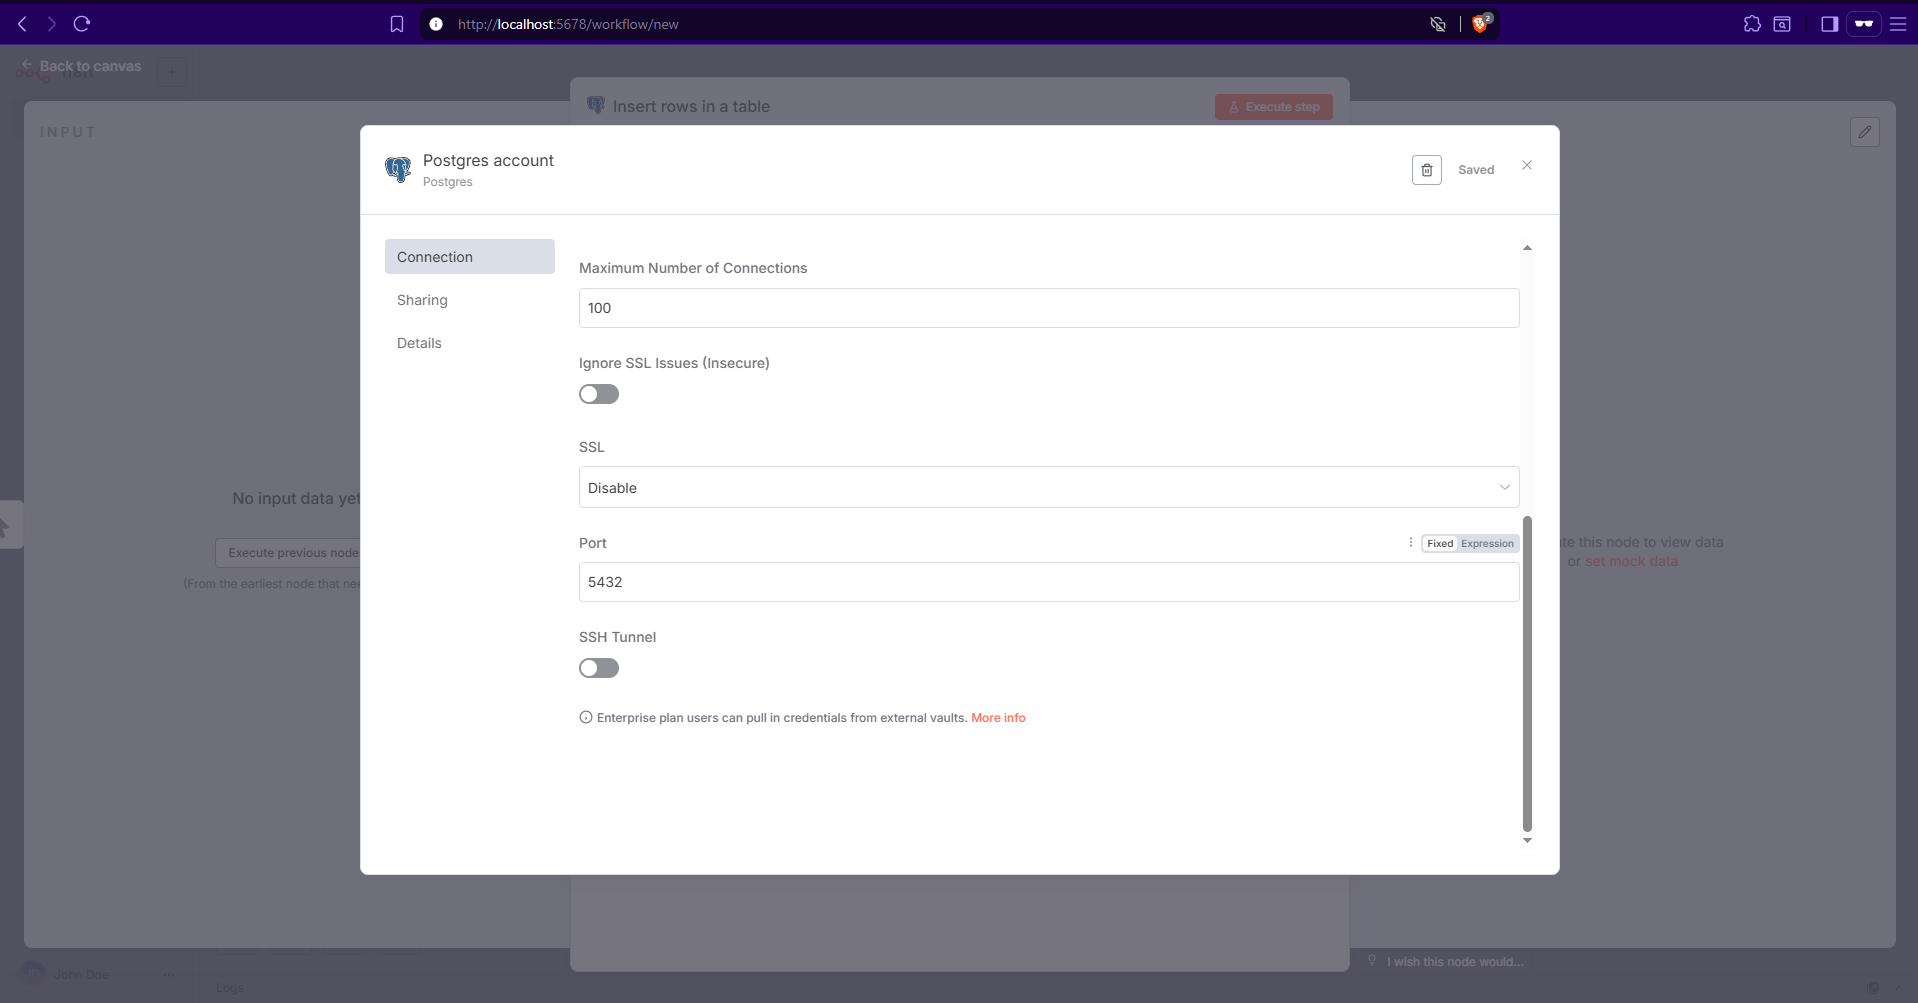Open the browser hamburger menu
The width and height of the screenshot is (1918, 1003).
coord(1898,24)
